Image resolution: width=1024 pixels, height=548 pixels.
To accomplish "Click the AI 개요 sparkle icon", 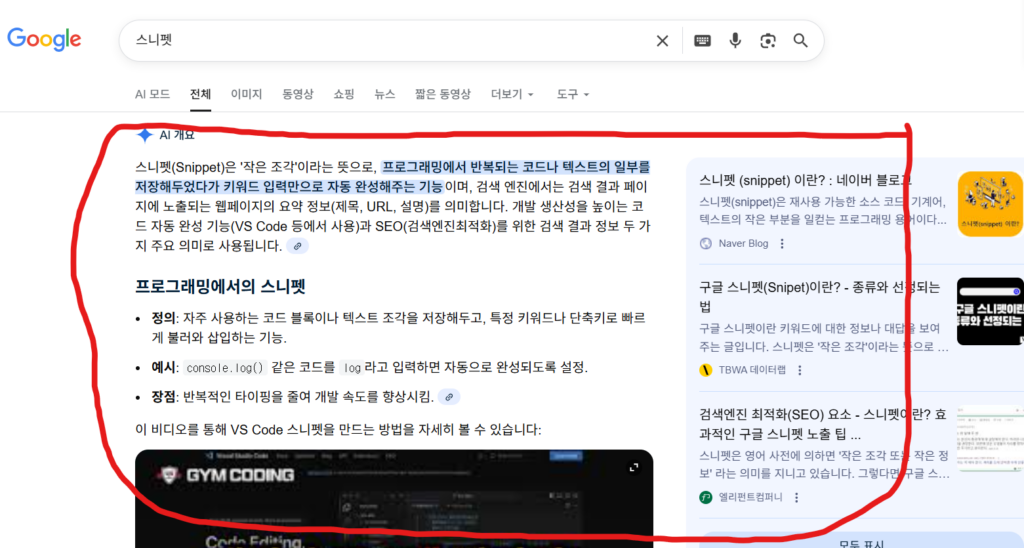I will click(144, 135).
